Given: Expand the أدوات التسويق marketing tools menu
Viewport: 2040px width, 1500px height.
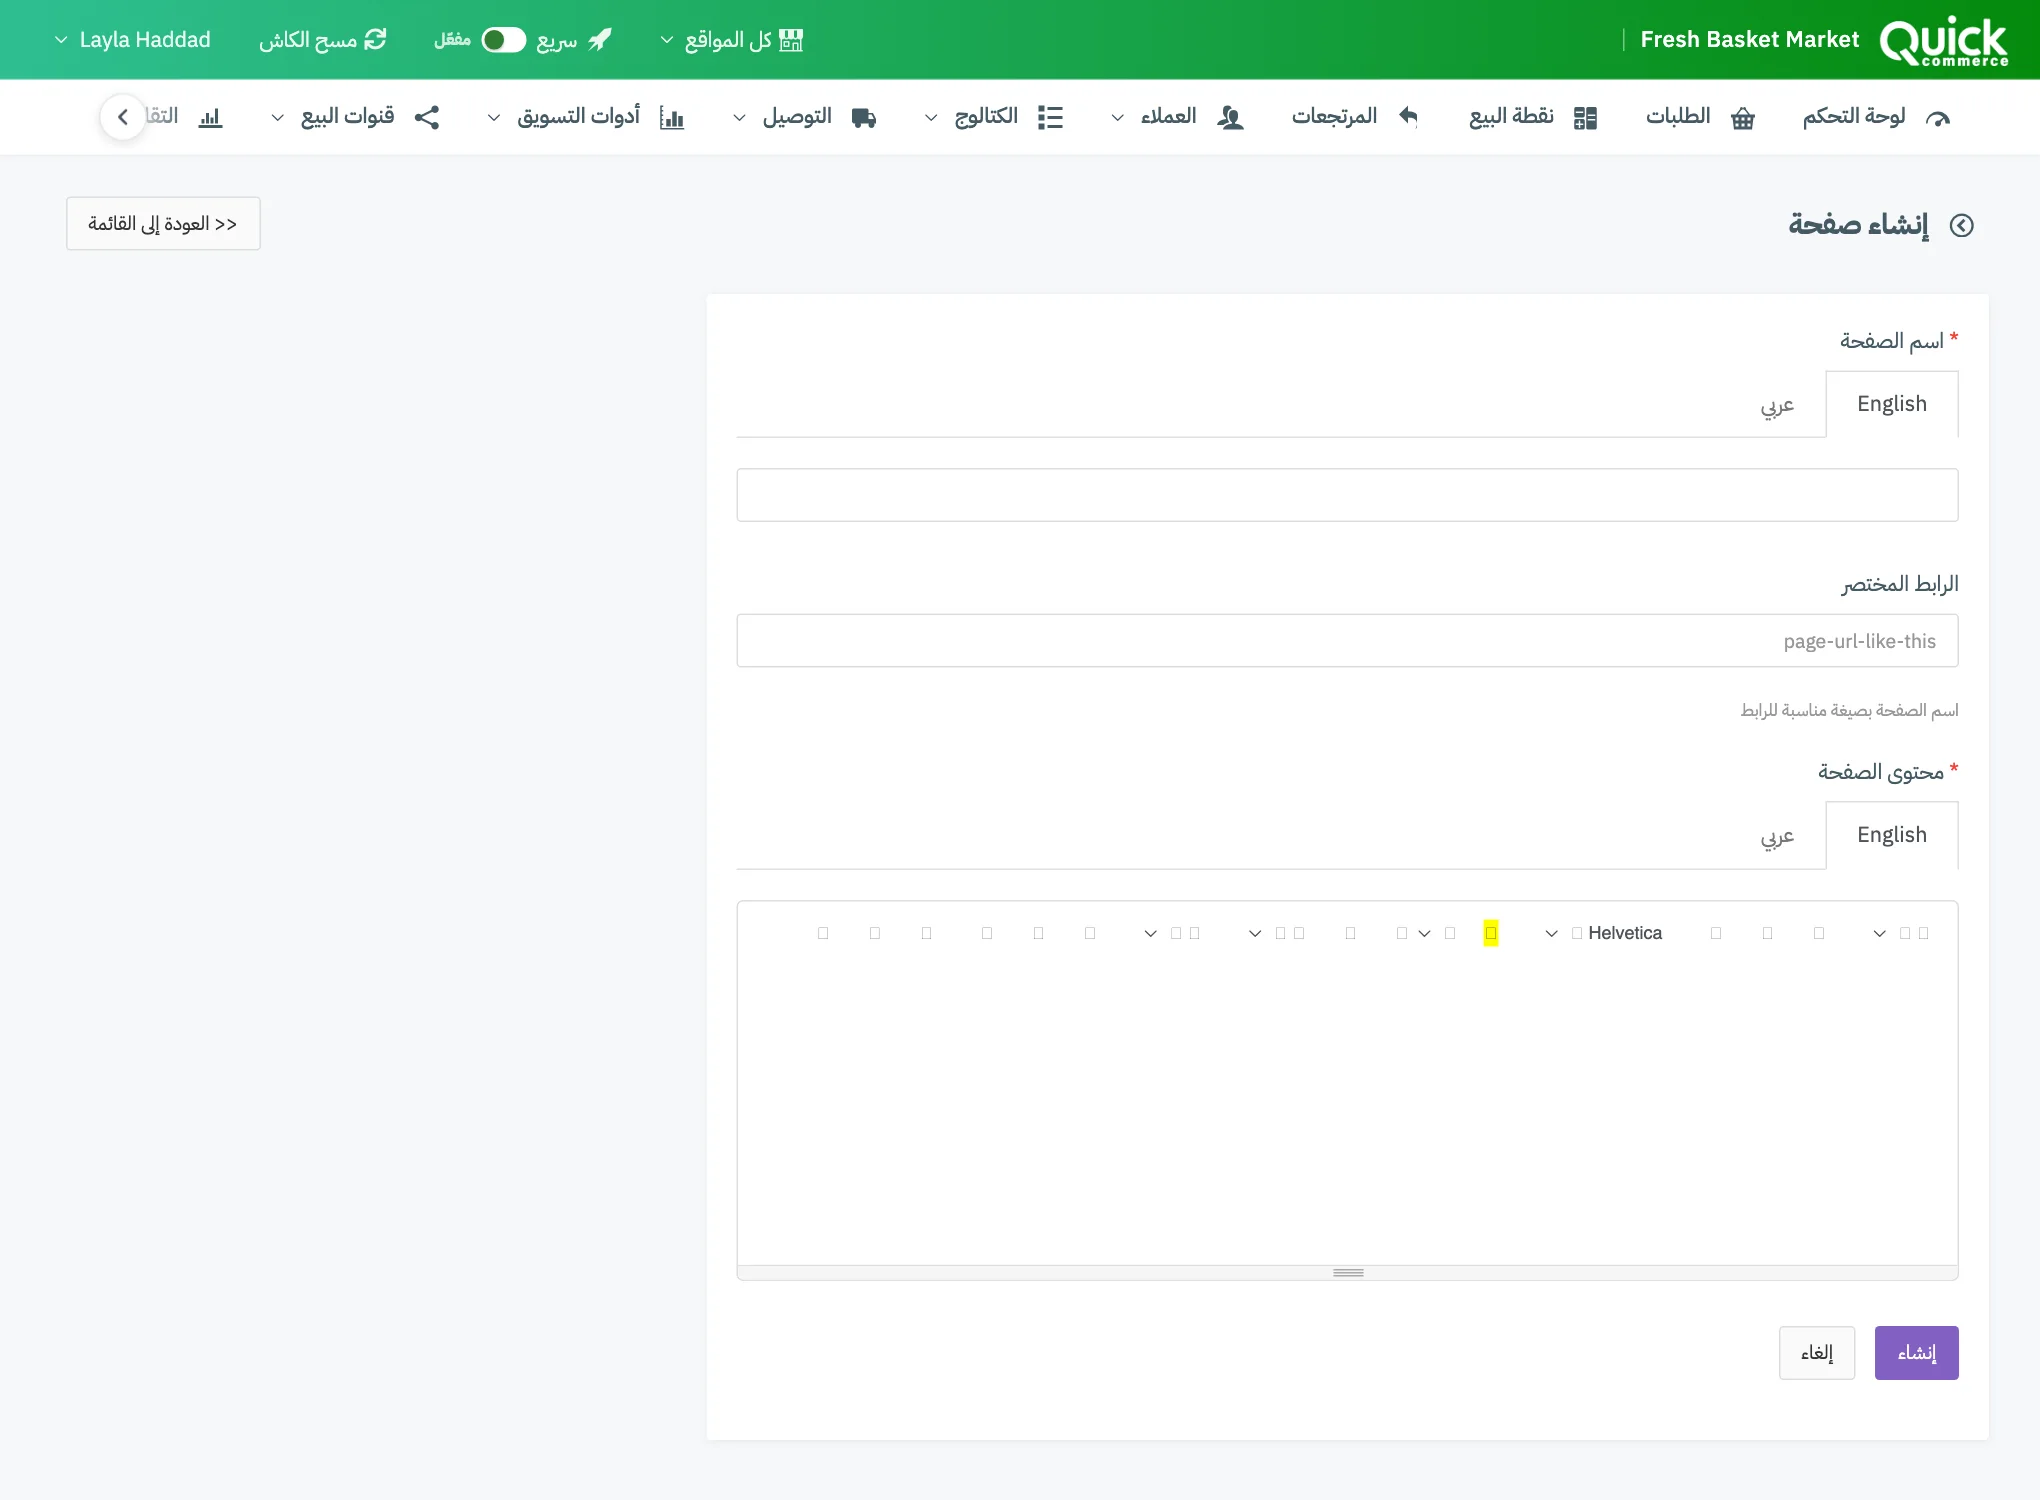Looking at the screenshot, I should 585,117.
